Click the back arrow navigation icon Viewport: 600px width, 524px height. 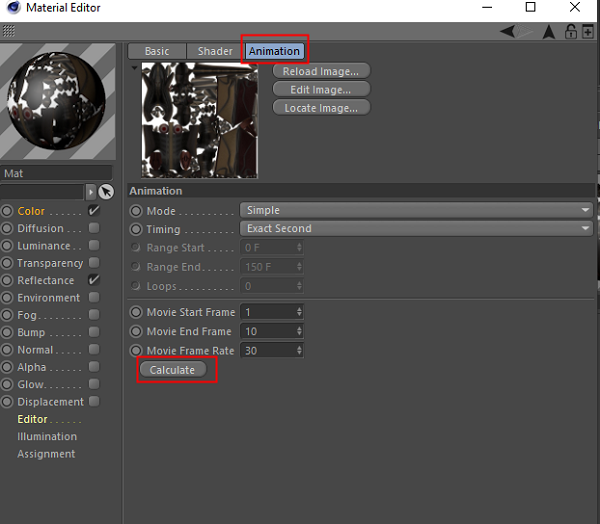pyautogui.click(x=510, y=32)
